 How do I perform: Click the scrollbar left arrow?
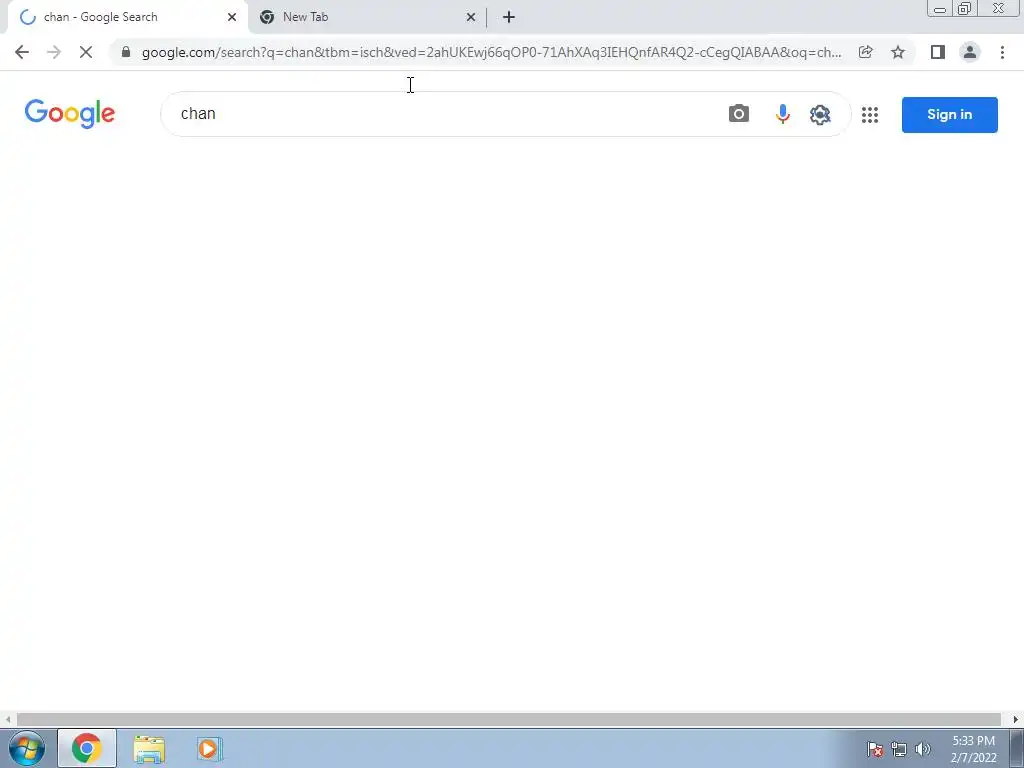pyautogui.click(x=7, y=719)
